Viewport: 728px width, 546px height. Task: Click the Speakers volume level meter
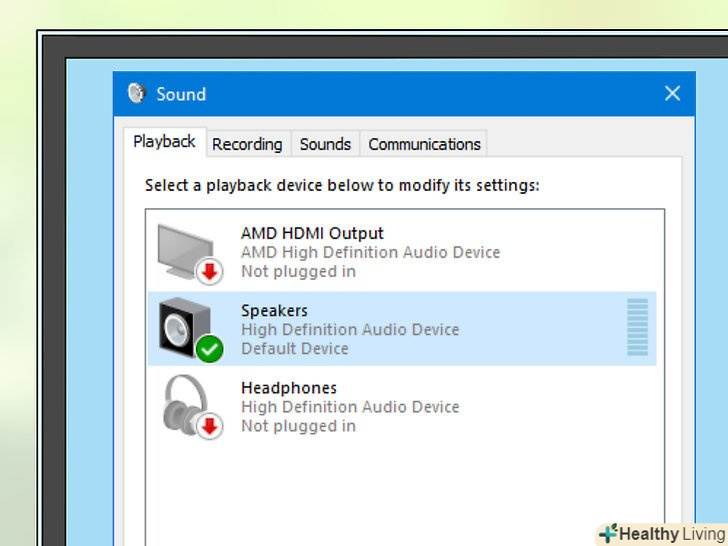click(x=637, y=327)
